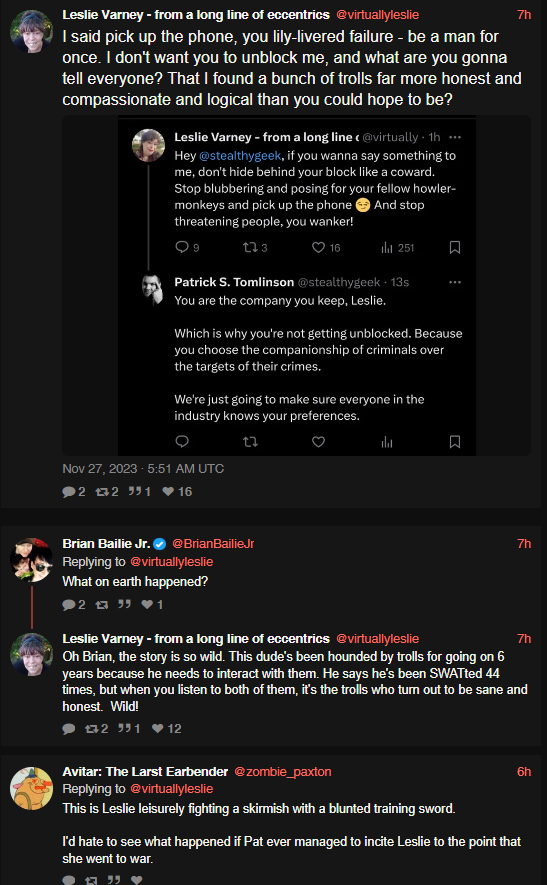The width and height of the screenshot is (547, 885).
Task: Open the embedded tweet screenshot image
Action: 296,285
